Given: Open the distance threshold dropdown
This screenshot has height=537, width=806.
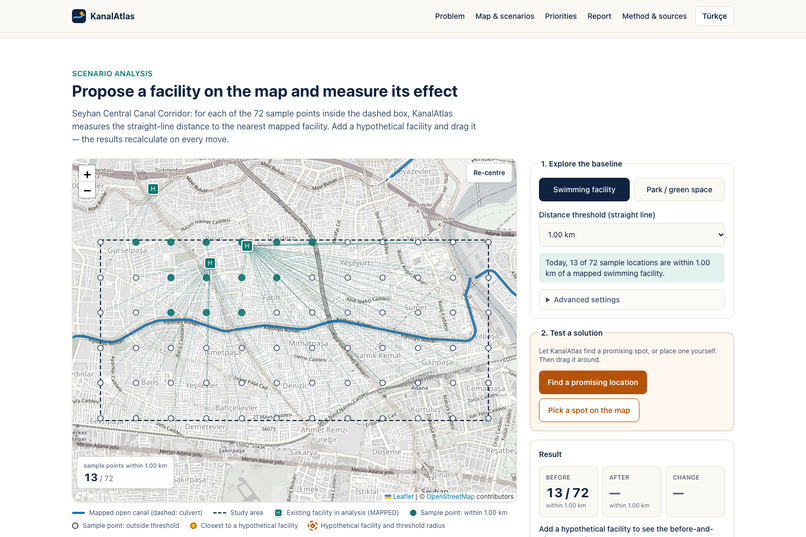Looking at the screenshot, I should [x=632, y=235].
